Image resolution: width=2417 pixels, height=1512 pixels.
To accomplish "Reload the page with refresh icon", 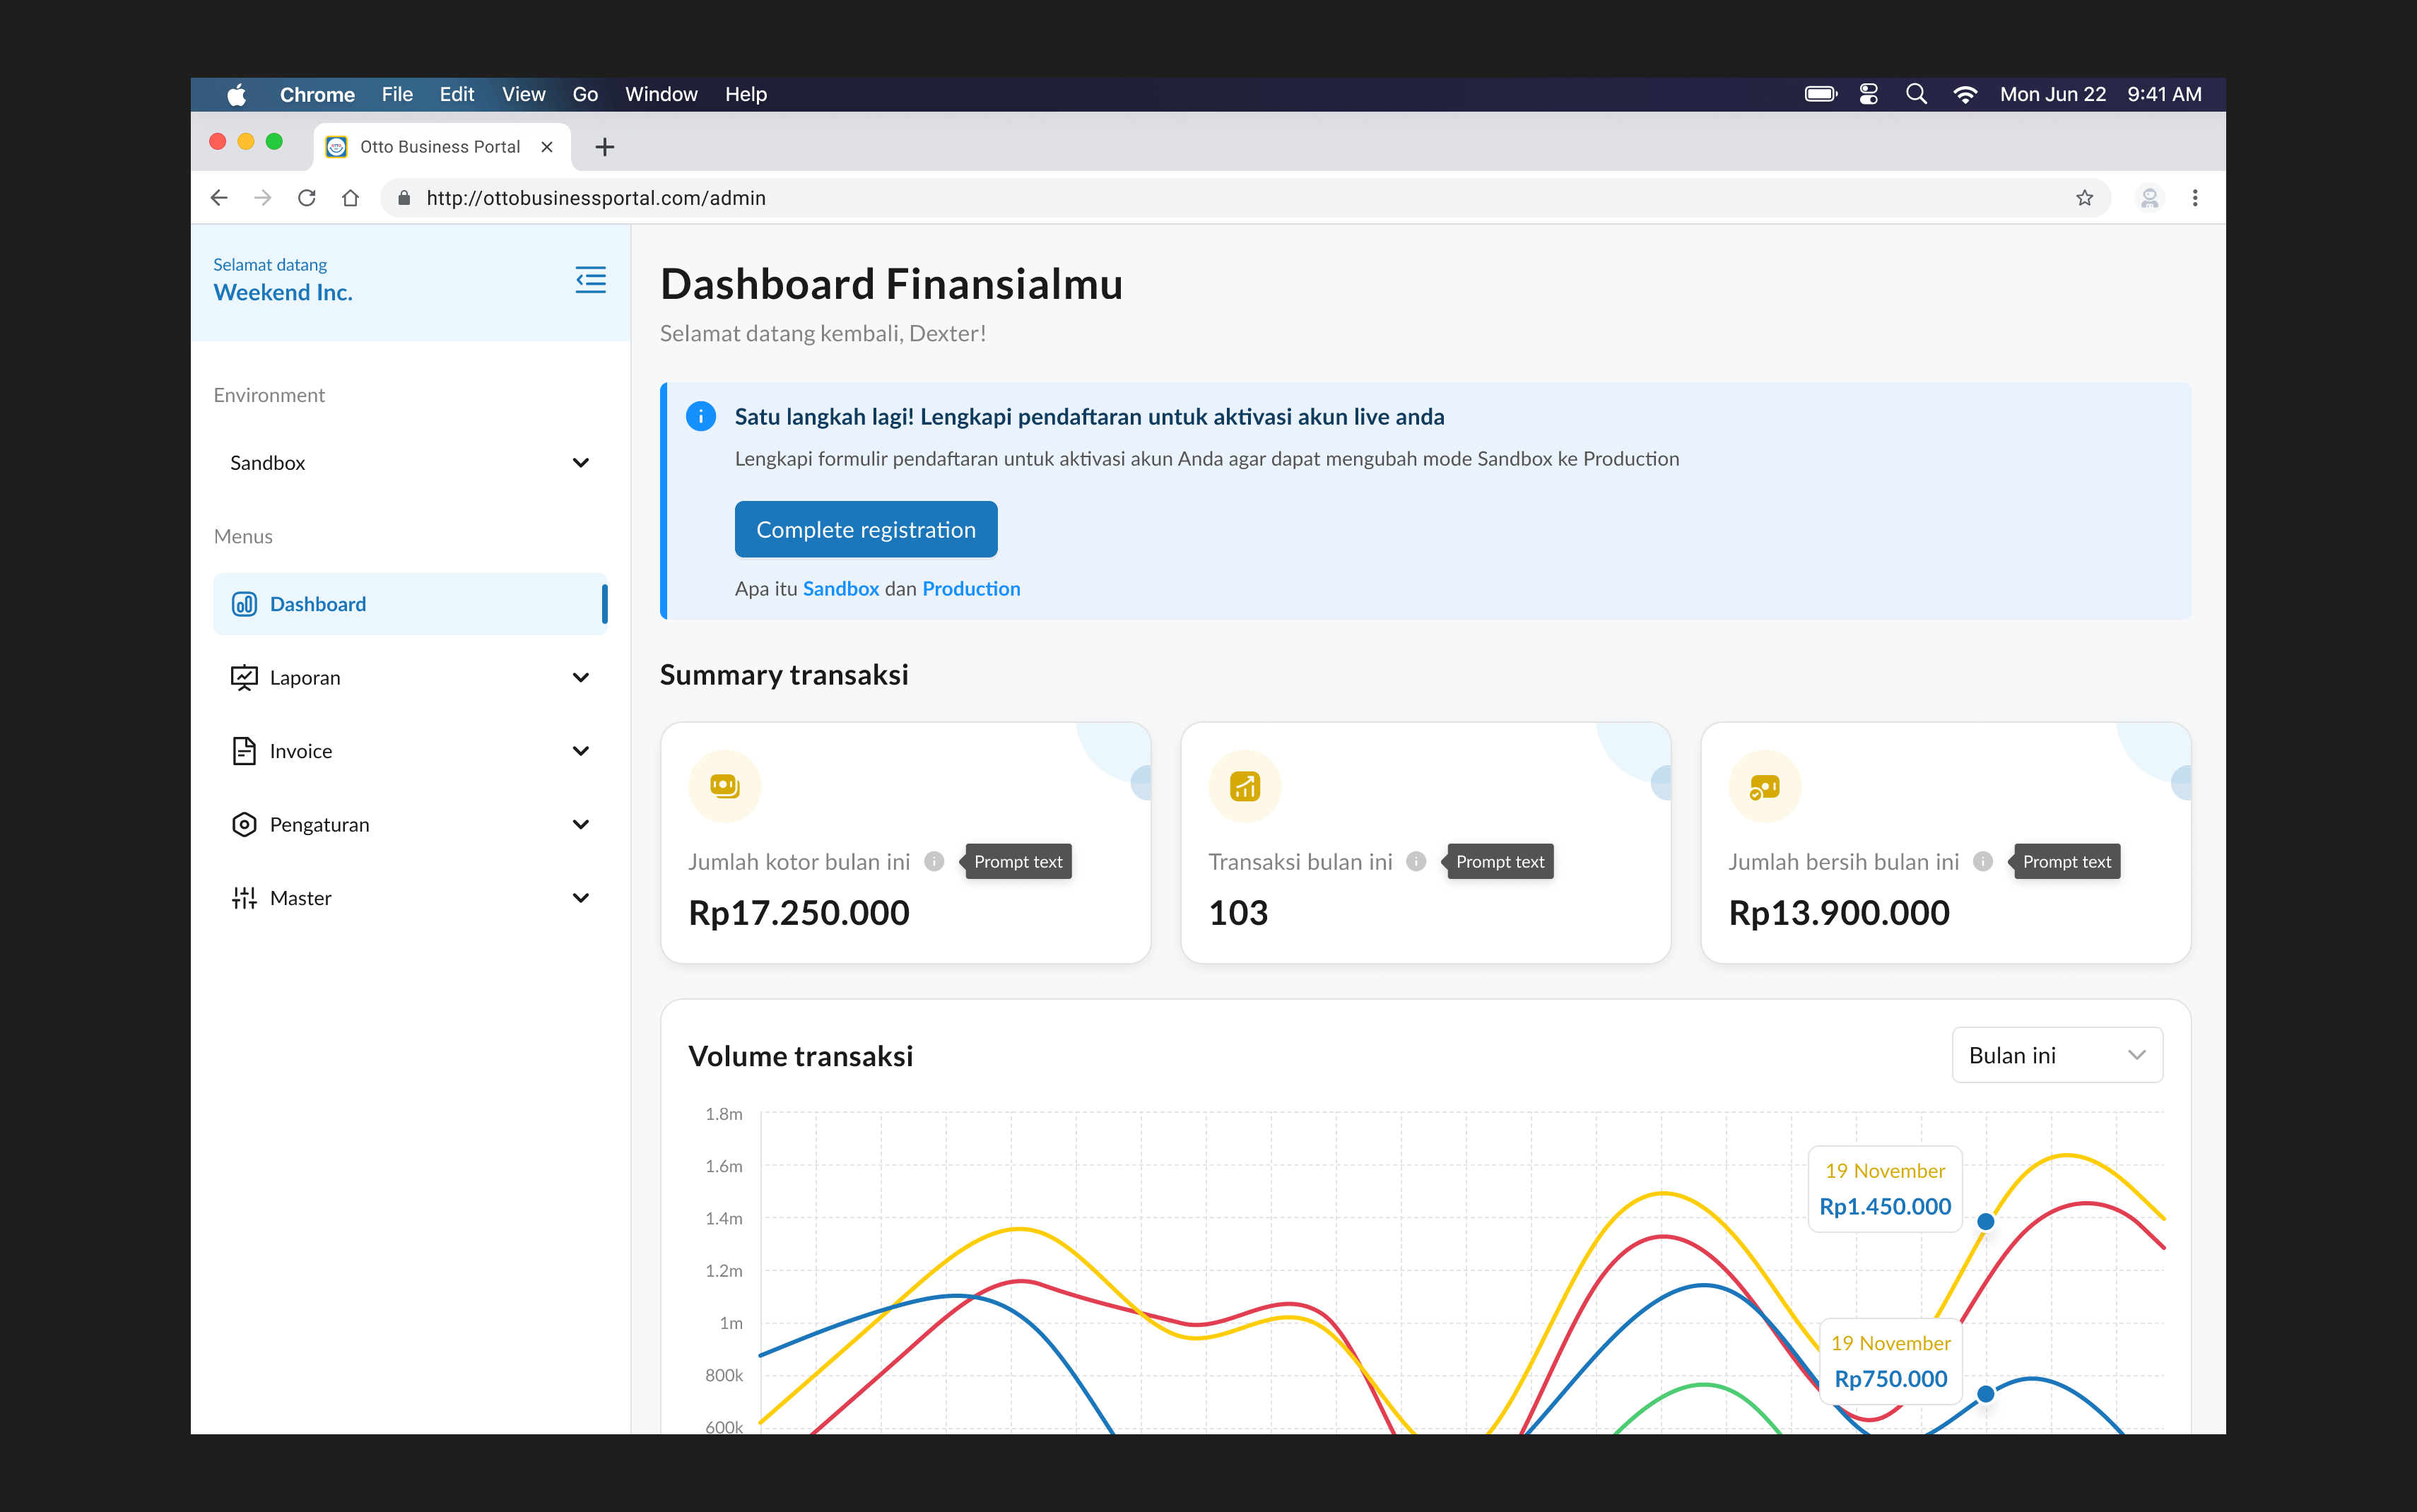I will point(307,198).
